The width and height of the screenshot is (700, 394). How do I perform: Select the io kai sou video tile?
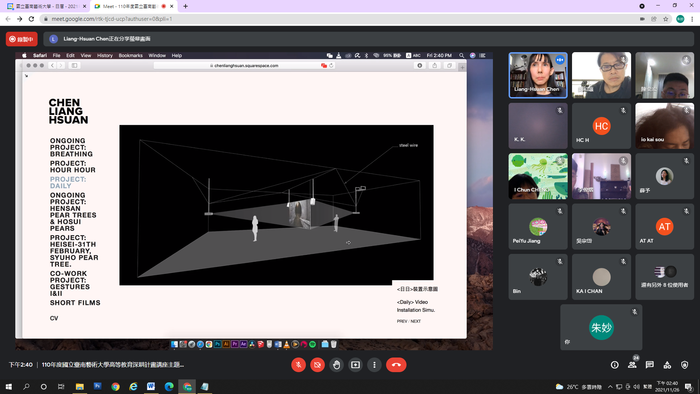point(665,126)
